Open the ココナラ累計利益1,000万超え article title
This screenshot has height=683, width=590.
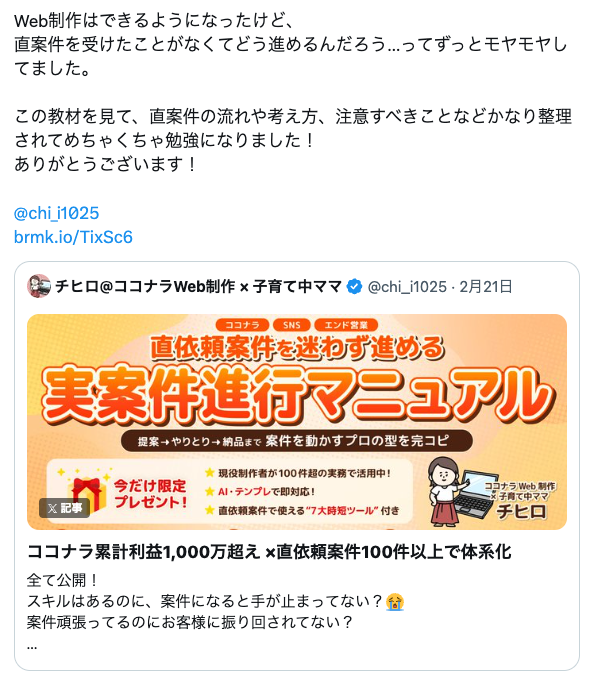(x=269, y=552)
